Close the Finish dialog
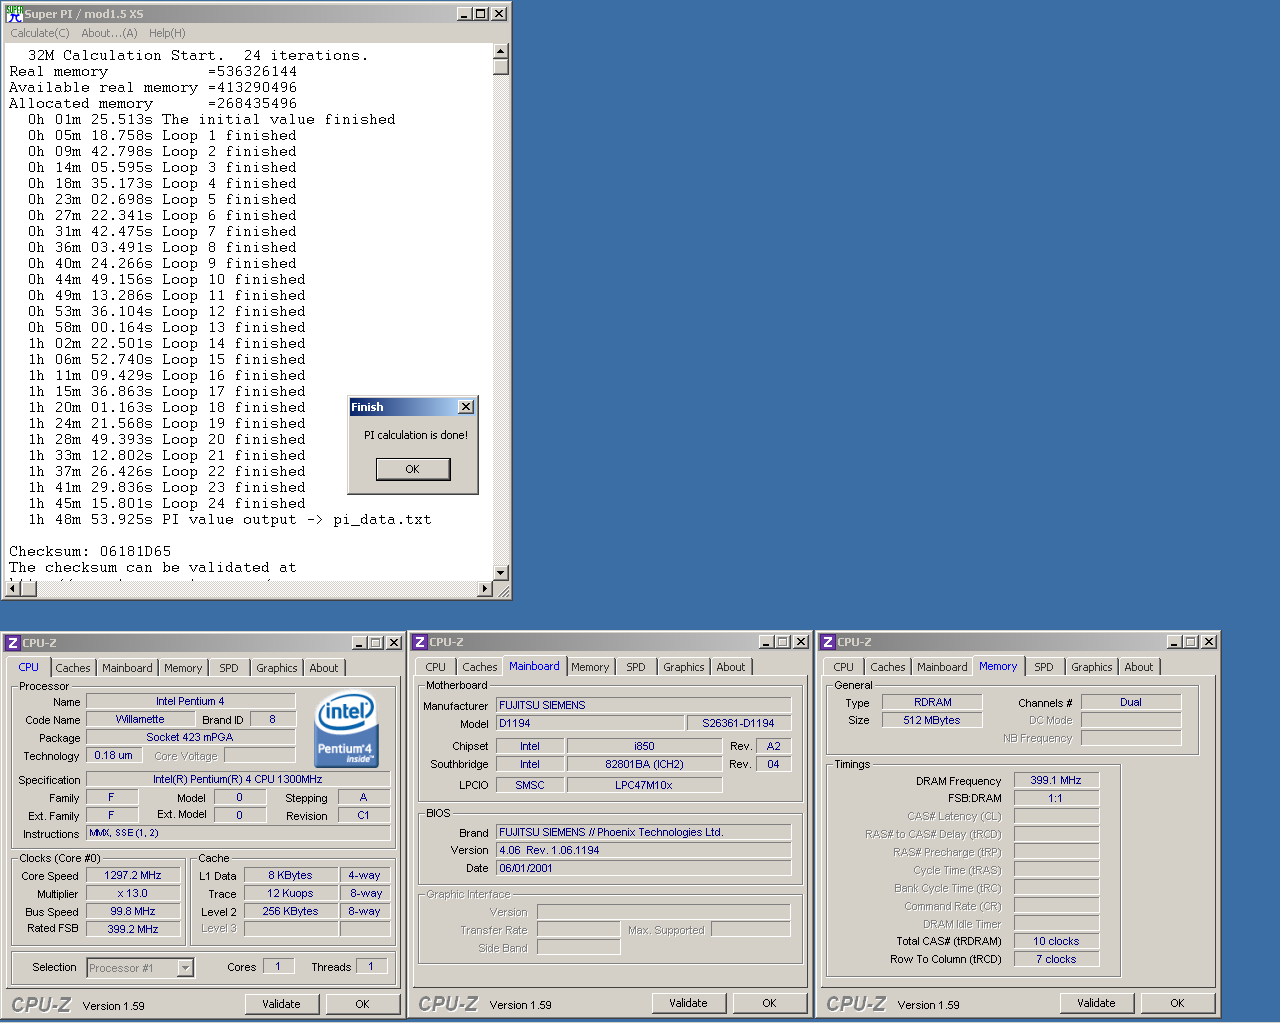Image resolution: width=1280 pixels, height=1024 pixels. tap(466, 407)
